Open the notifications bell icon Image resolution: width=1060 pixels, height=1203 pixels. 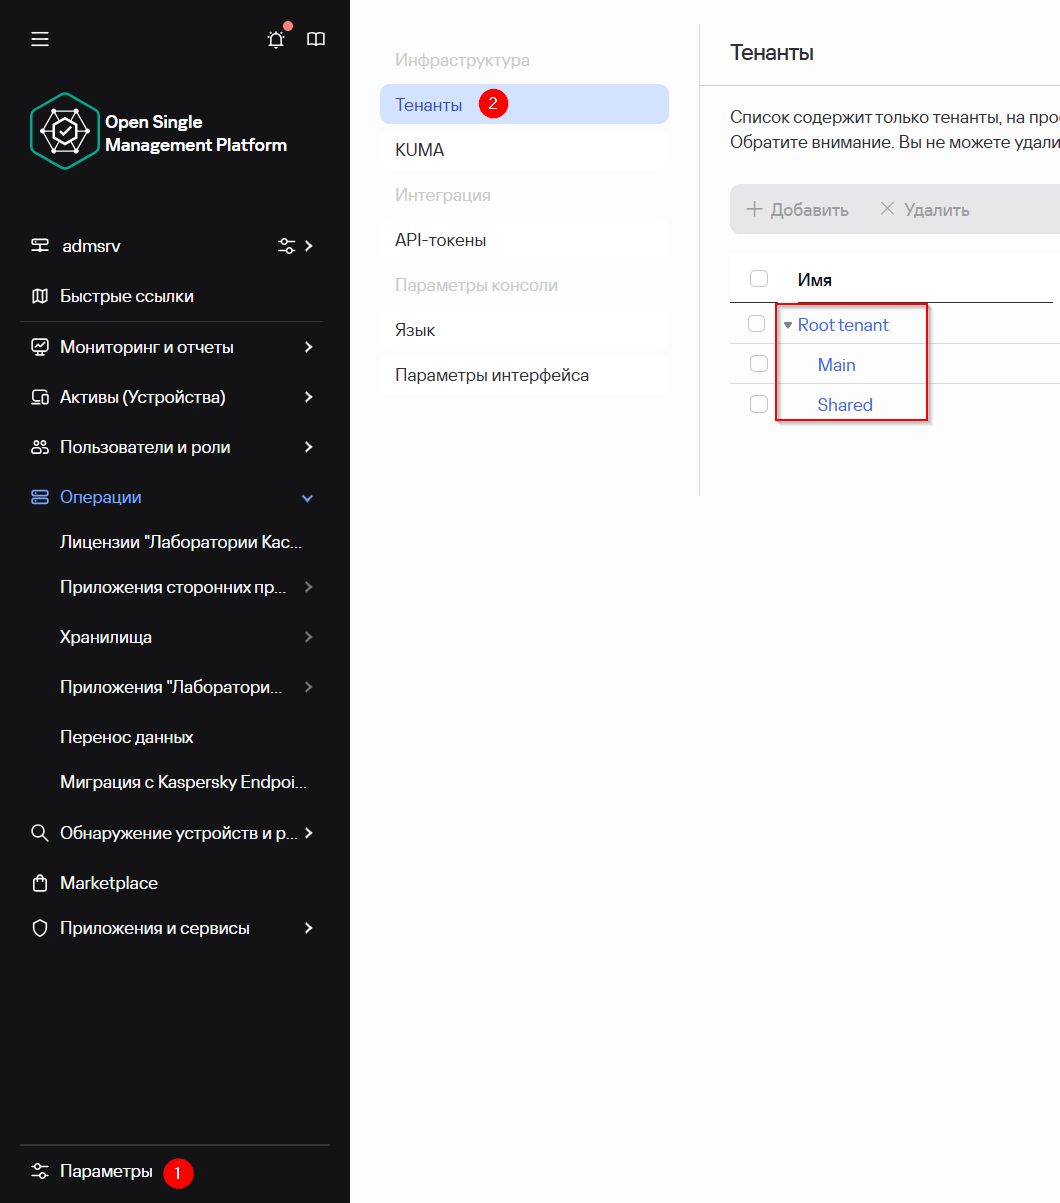click(276, 39)
